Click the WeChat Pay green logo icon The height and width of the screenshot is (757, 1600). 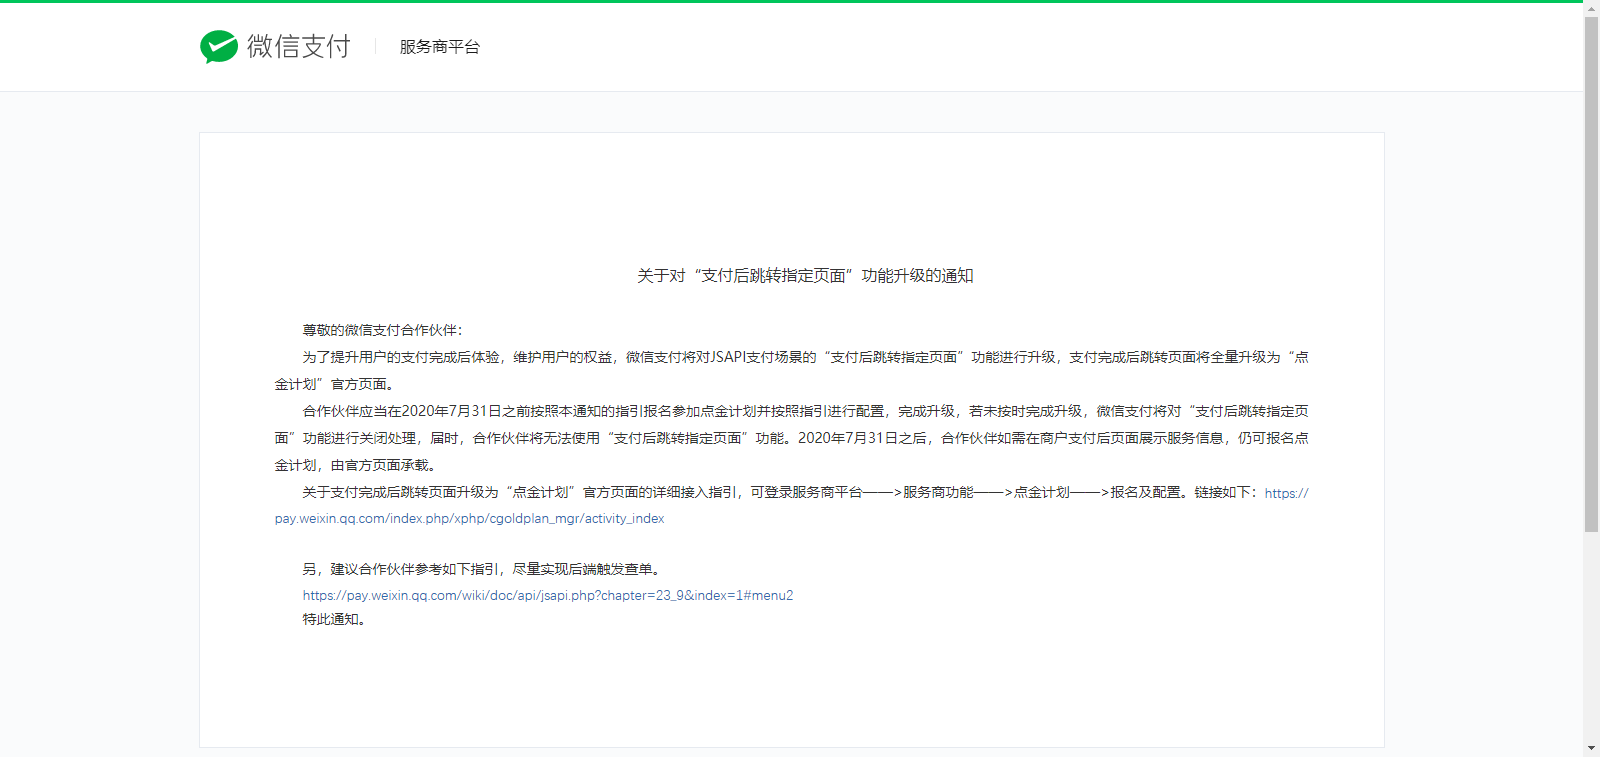pos(219,46)
